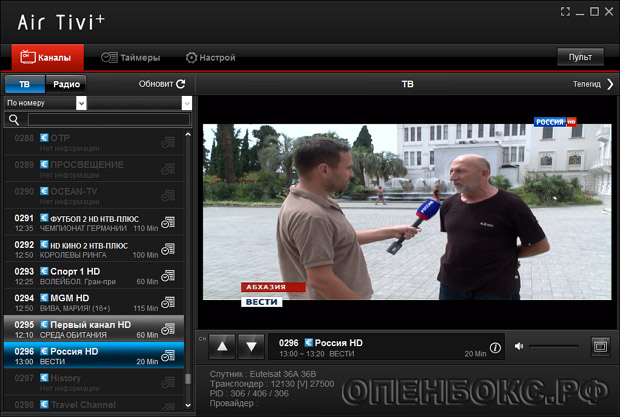Click encryption icon beside MGM HD
This screenshot has width=620, height=417.
(x=44, y=298)
